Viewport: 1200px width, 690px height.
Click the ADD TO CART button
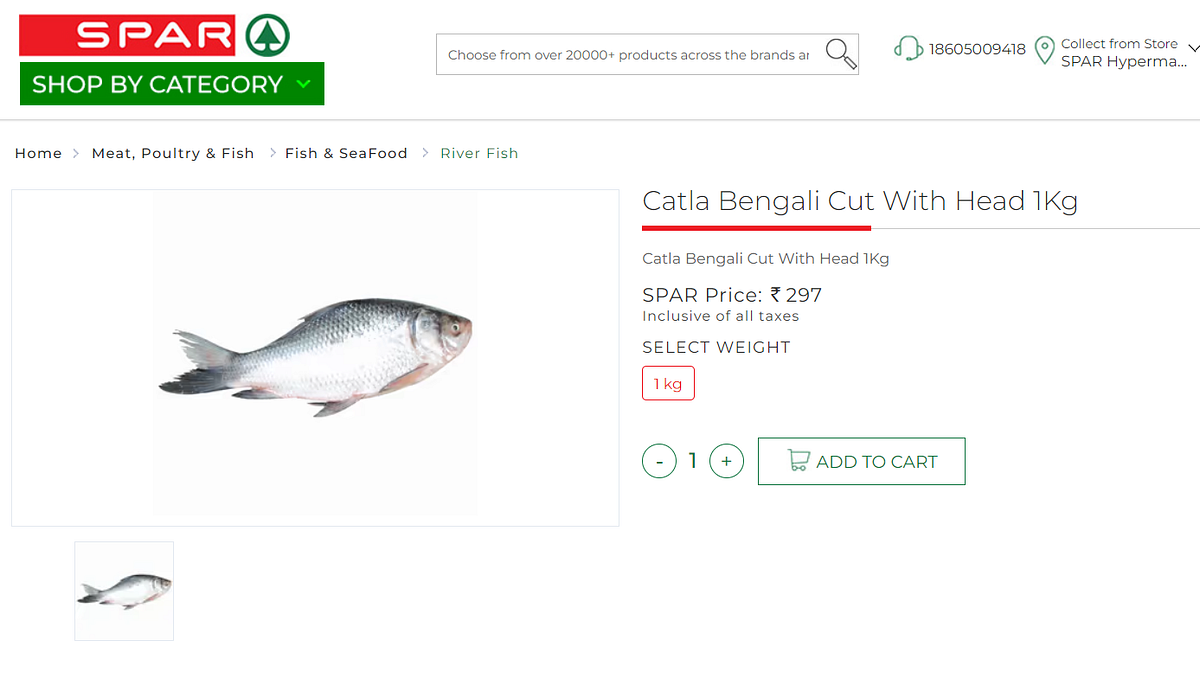click(861, 461)
